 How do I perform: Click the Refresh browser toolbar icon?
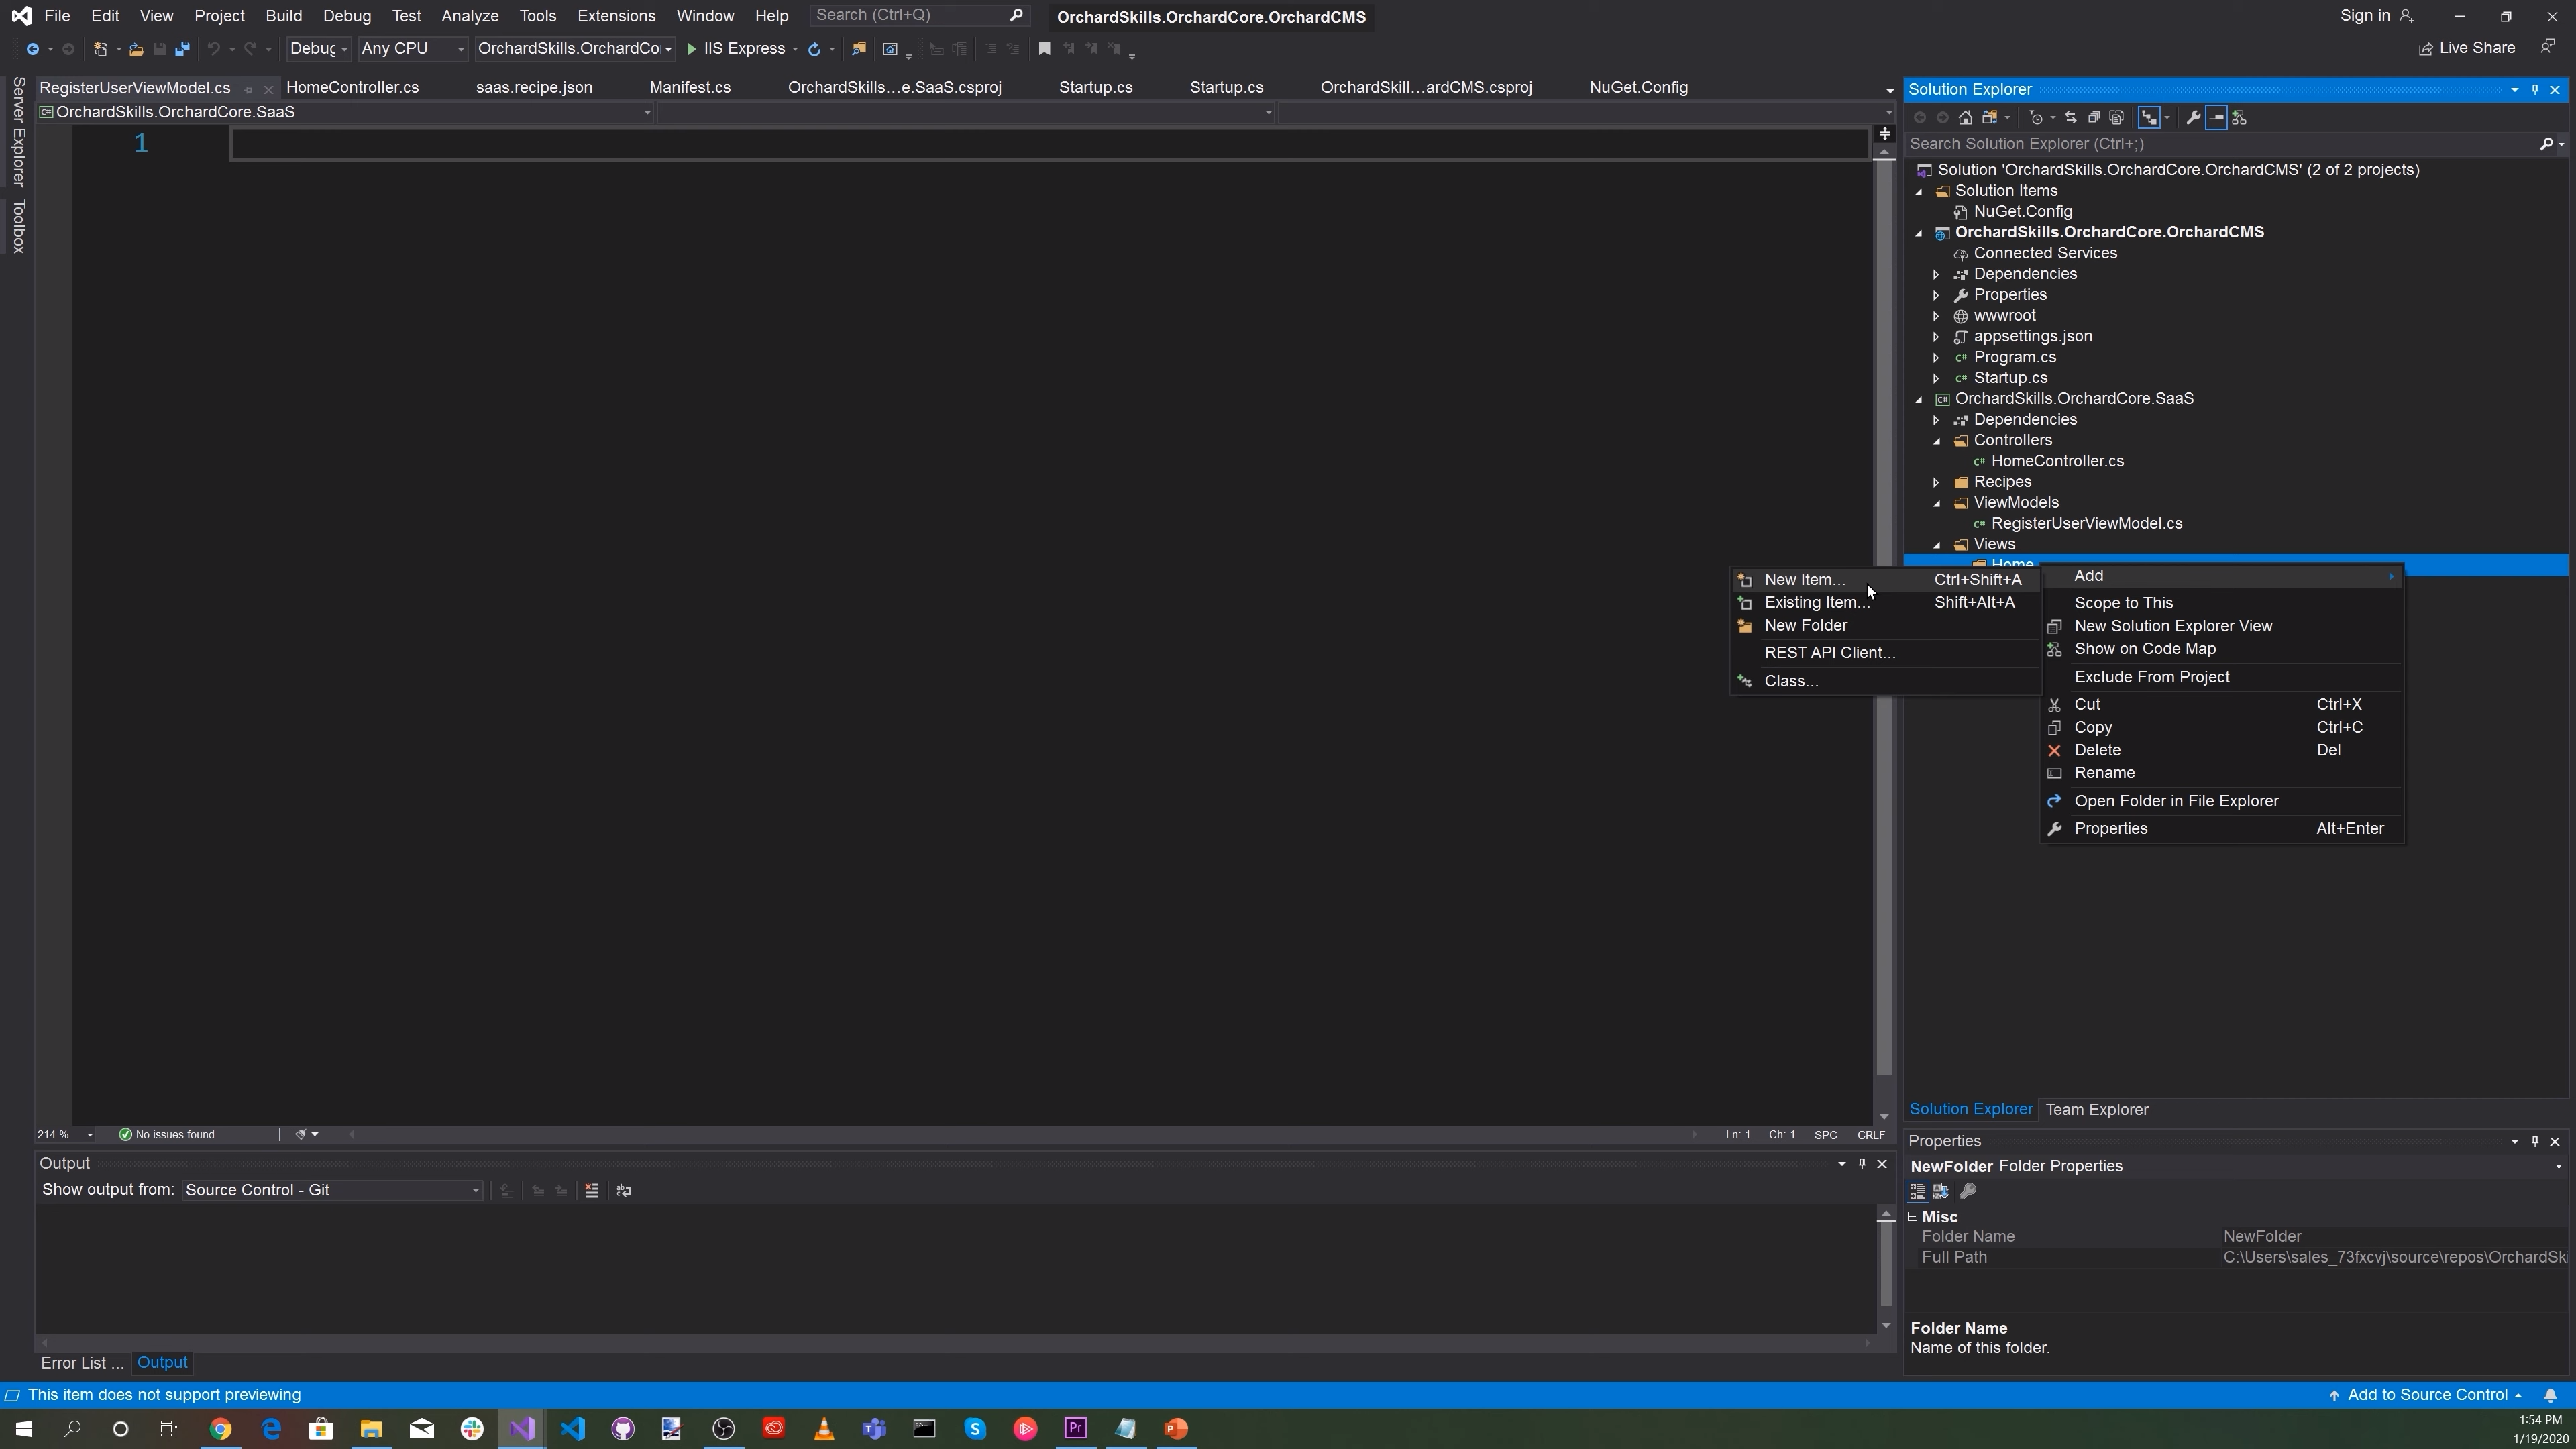(814, 49)
